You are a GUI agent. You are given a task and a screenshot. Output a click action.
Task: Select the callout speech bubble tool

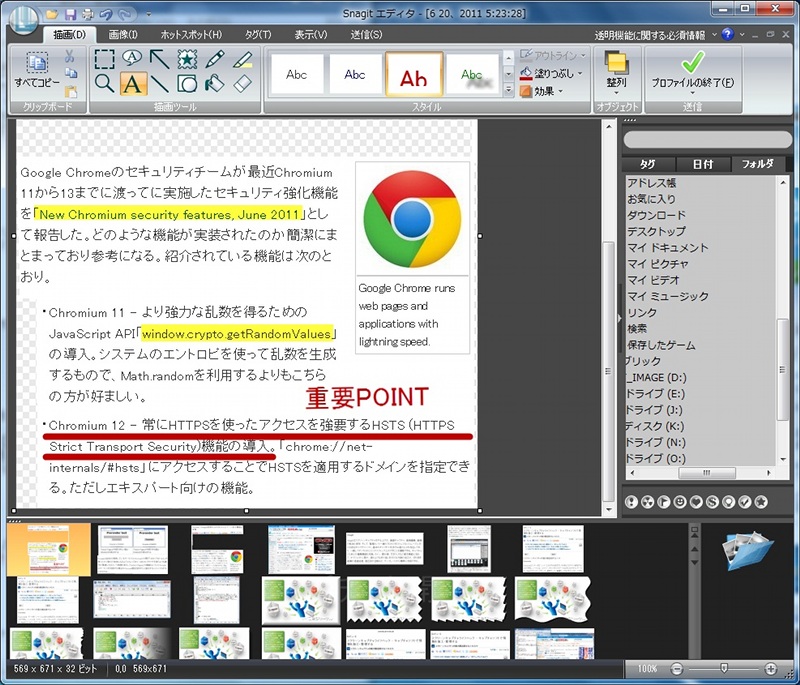pos(132,58)
